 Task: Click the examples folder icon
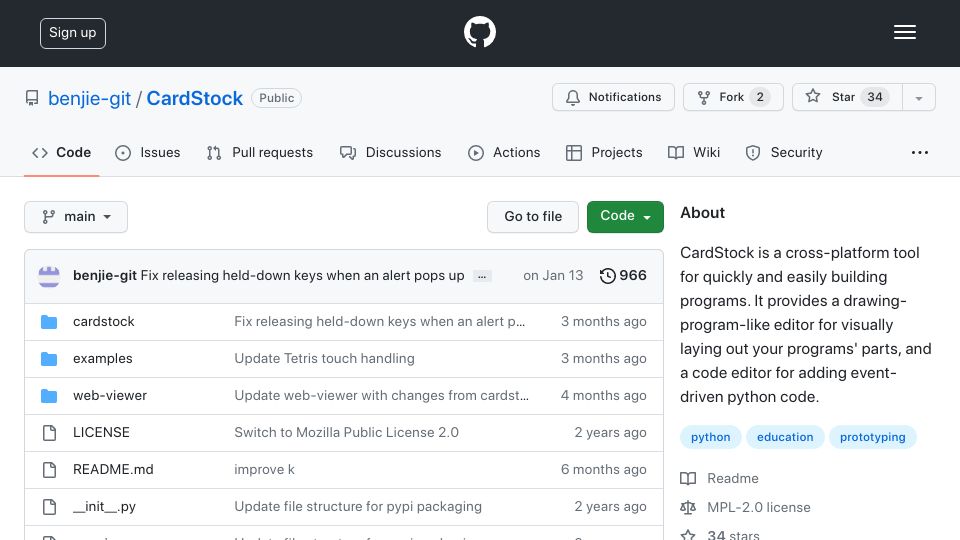(x=49, y=359)
